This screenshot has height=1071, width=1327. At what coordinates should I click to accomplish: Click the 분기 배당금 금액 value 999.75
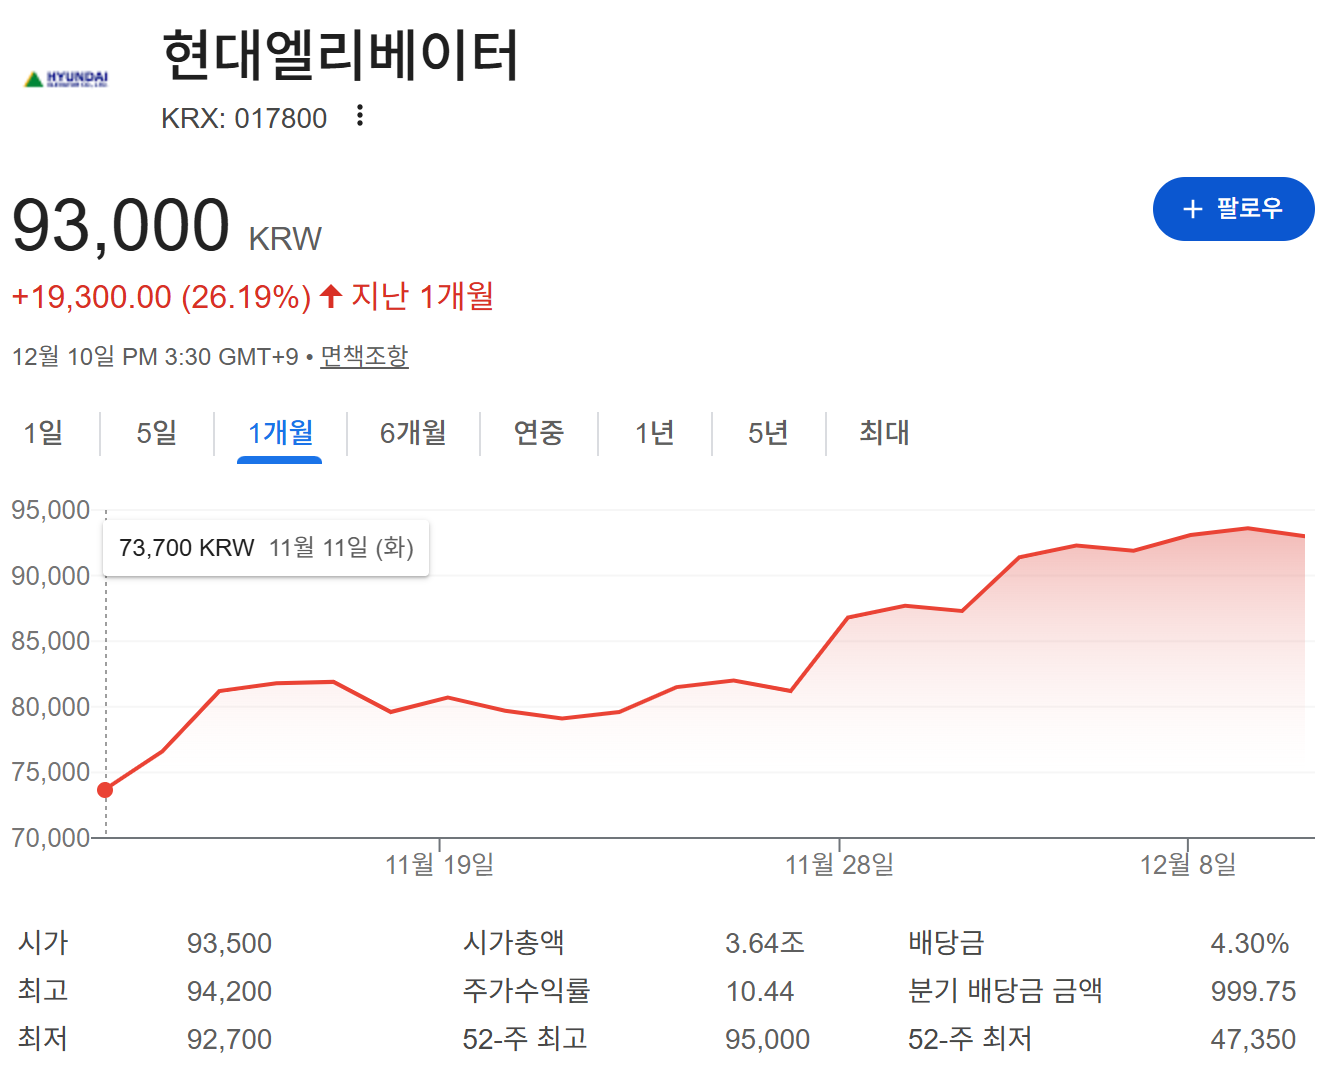[1253, 991]
